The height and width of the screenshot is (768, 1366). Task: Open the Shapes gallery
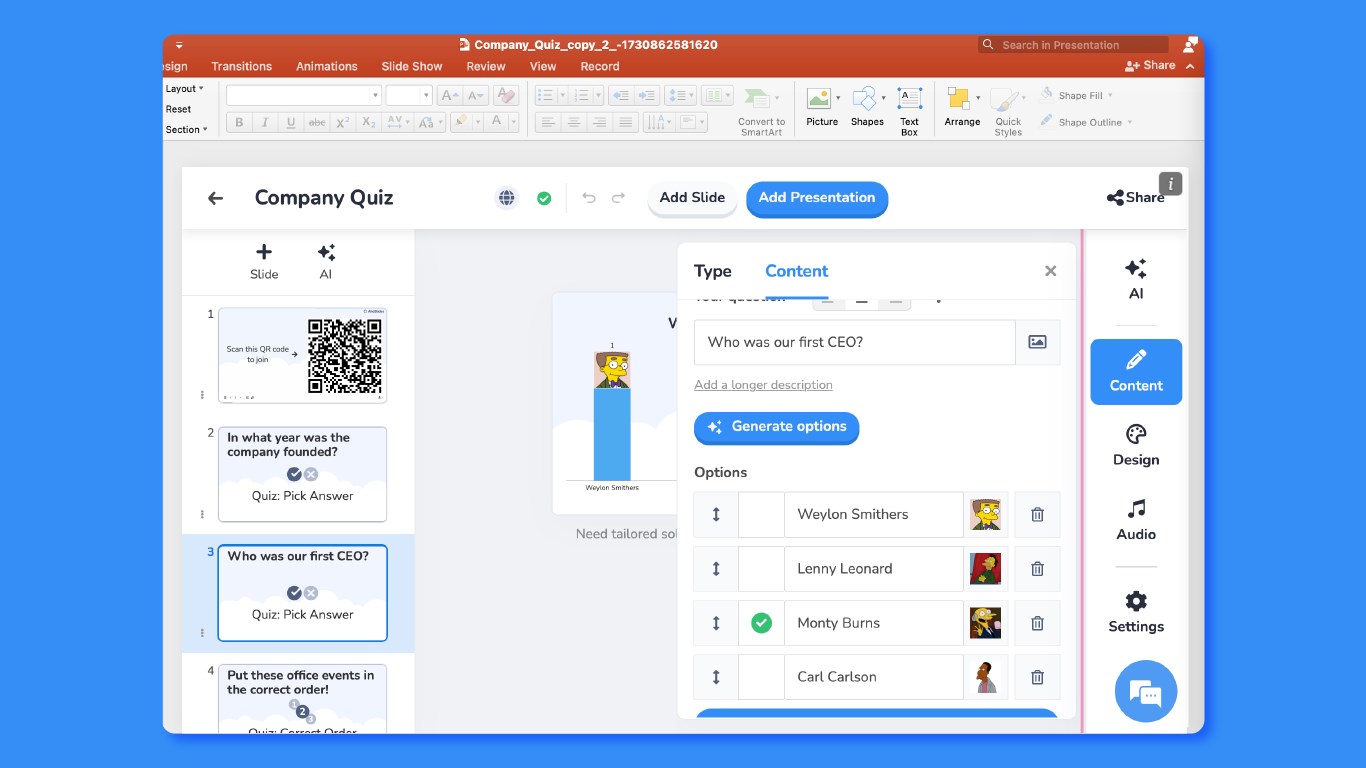coord(867,106)
